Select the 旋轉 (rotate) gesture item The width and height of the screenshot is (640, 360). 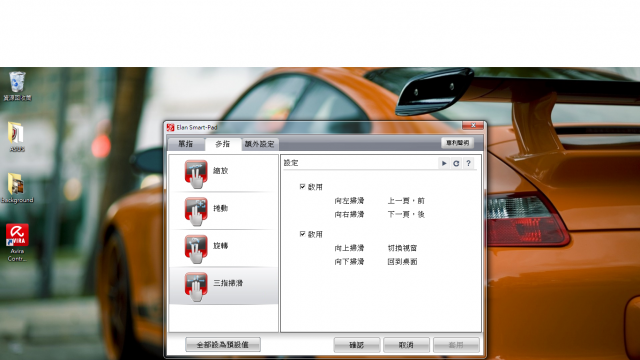point(223,248)
